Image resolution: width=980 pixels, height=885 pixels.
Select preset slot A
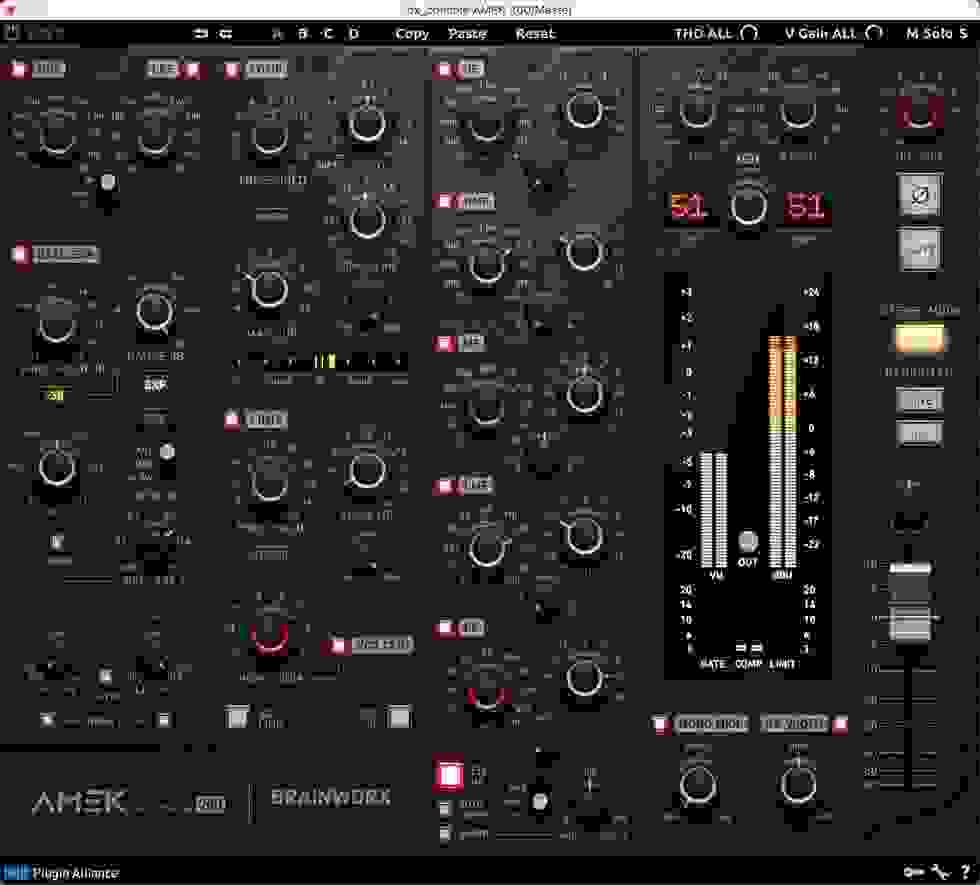(277, 33)
